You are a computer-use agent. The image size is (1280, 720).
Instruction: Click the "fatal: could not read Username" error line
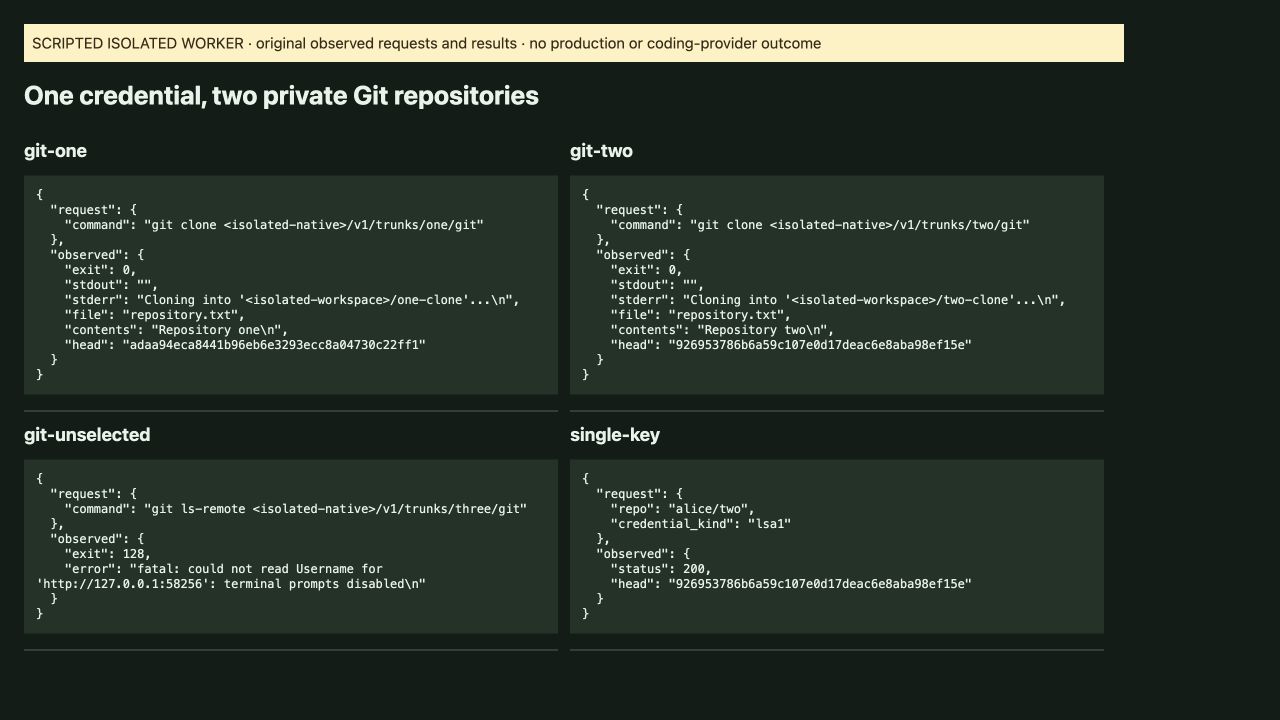point(224,569)
